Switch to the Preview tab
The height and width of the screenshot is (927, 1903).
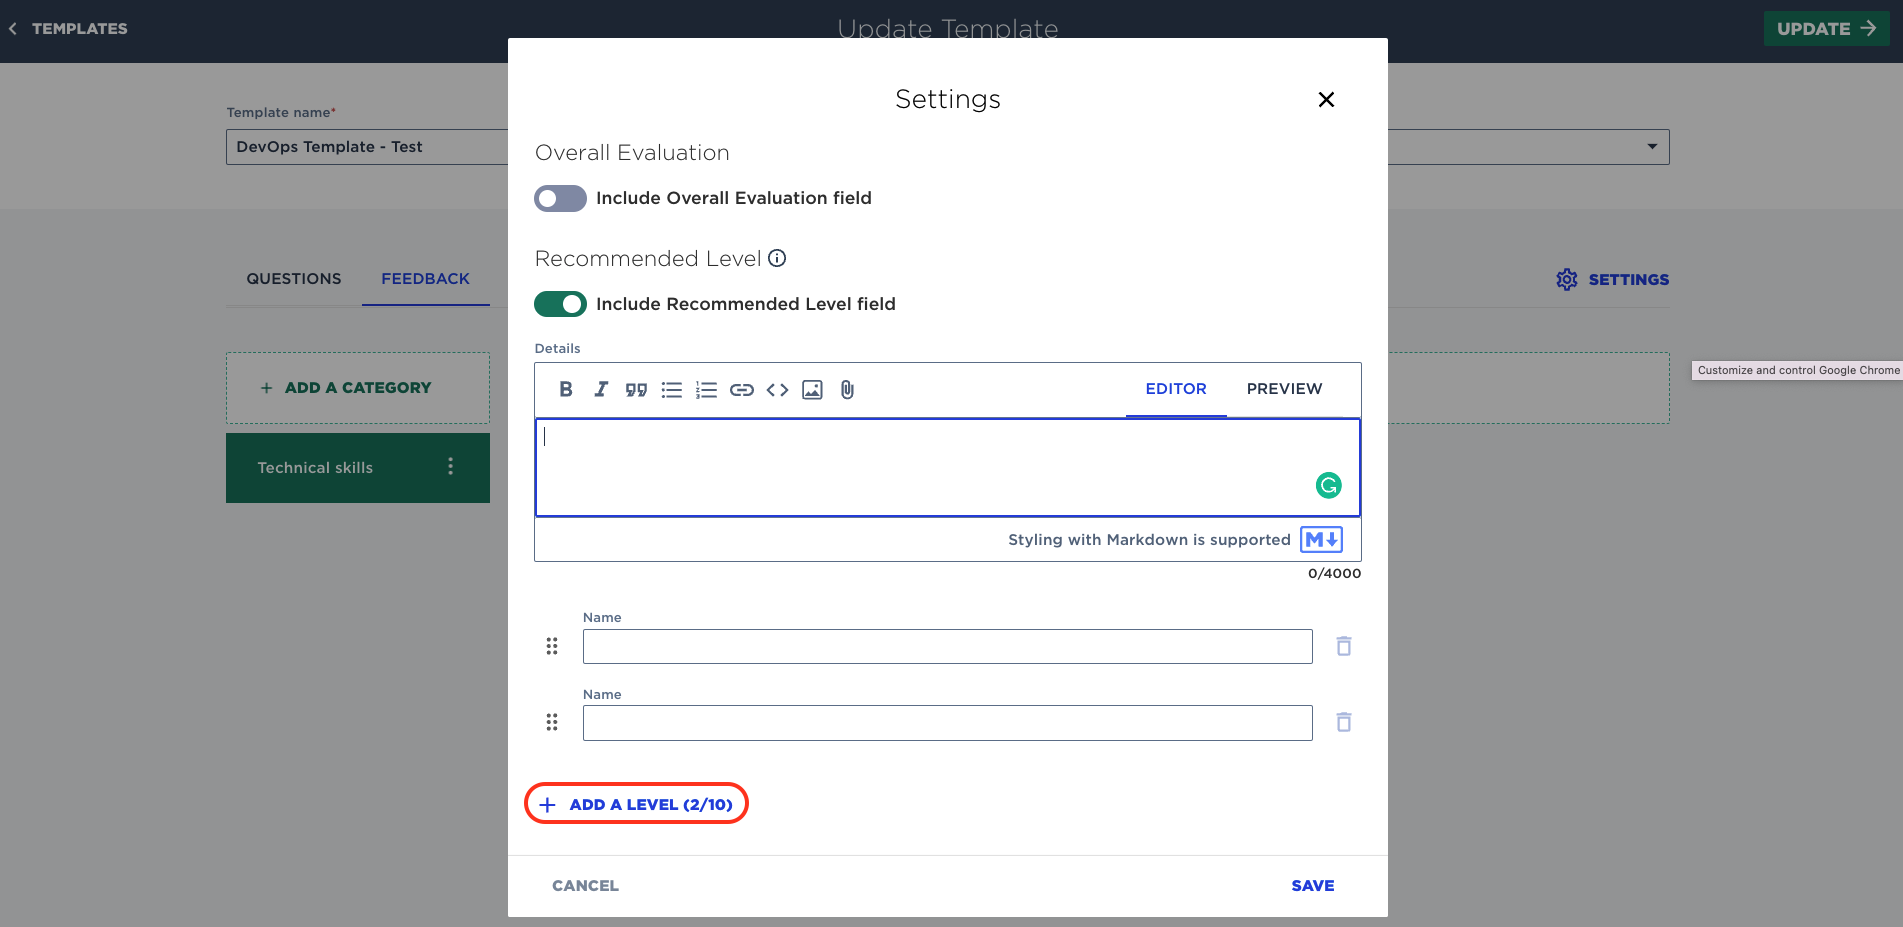1284,389
